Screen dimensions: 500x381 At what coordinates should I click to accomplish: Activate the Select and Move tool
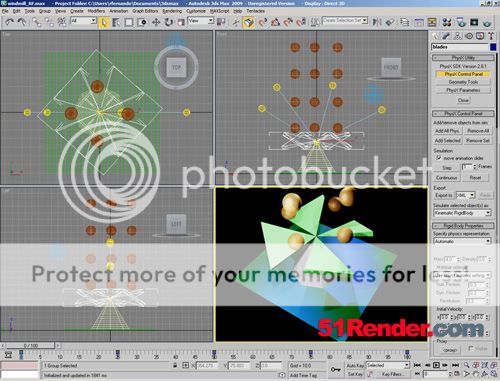click(x=156, y=22)
